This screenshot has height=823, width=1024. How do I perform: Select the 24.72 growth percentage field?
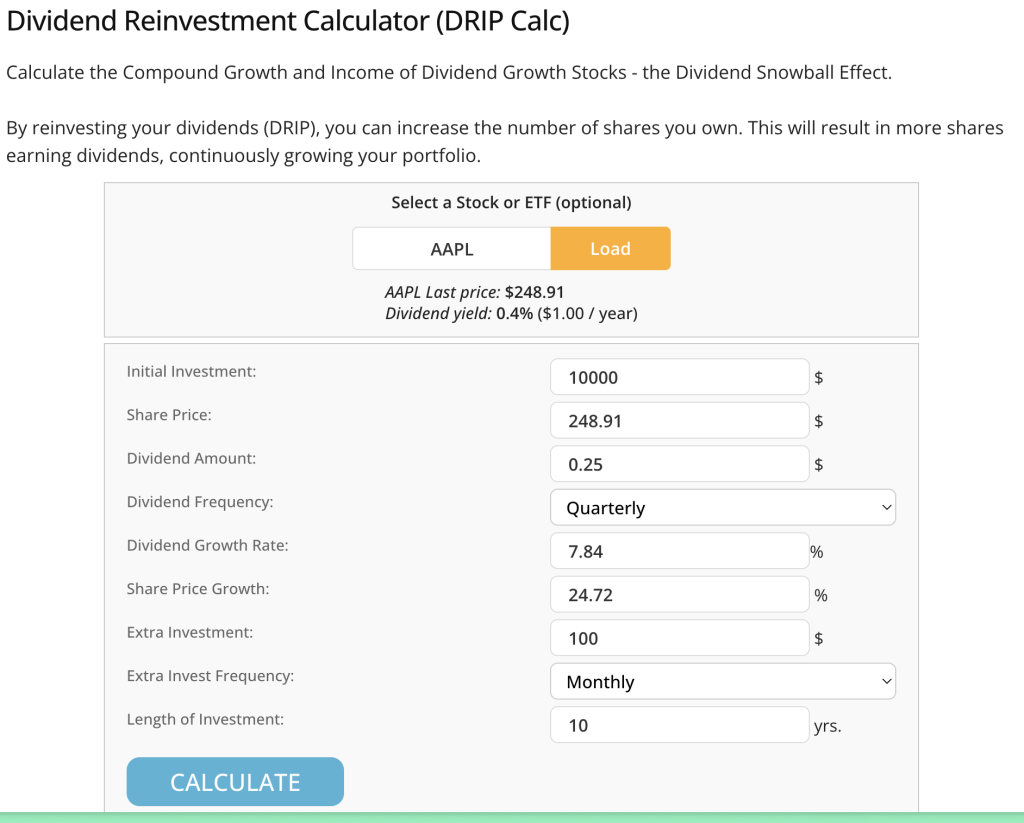click(x=678, y=593)
